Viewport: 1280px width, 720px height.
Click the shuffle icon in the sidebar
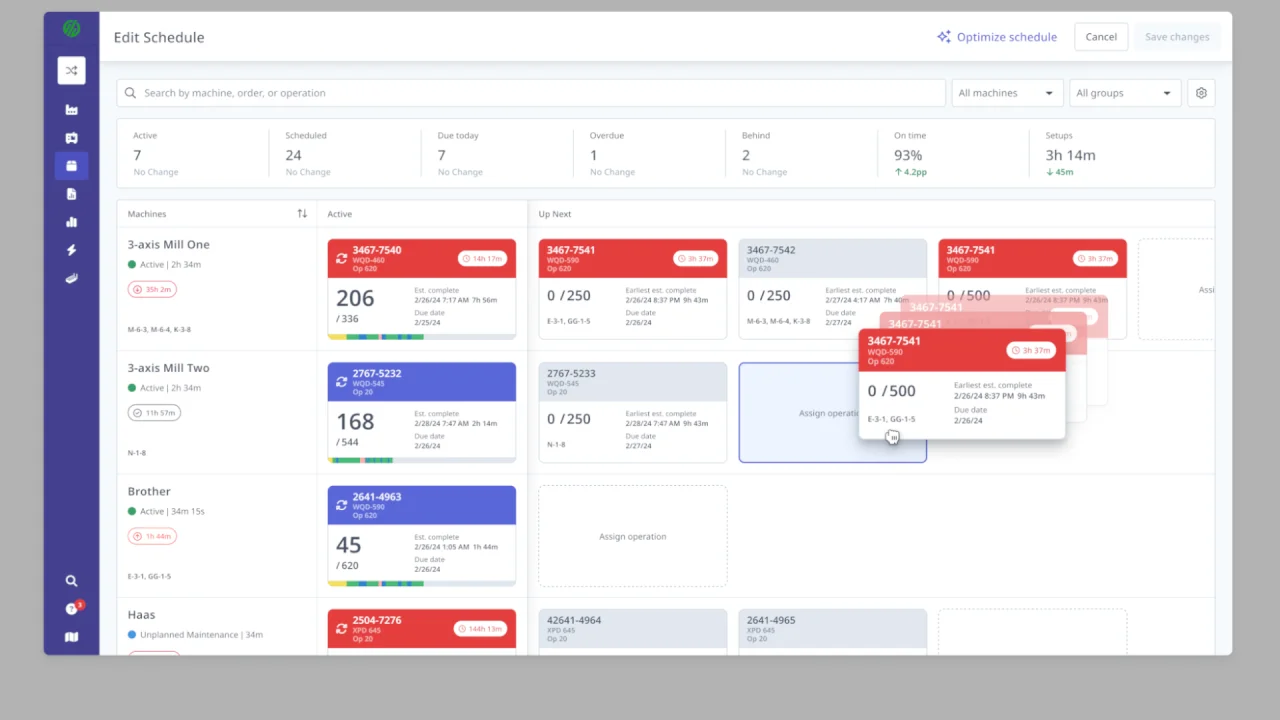click(71, 70)
